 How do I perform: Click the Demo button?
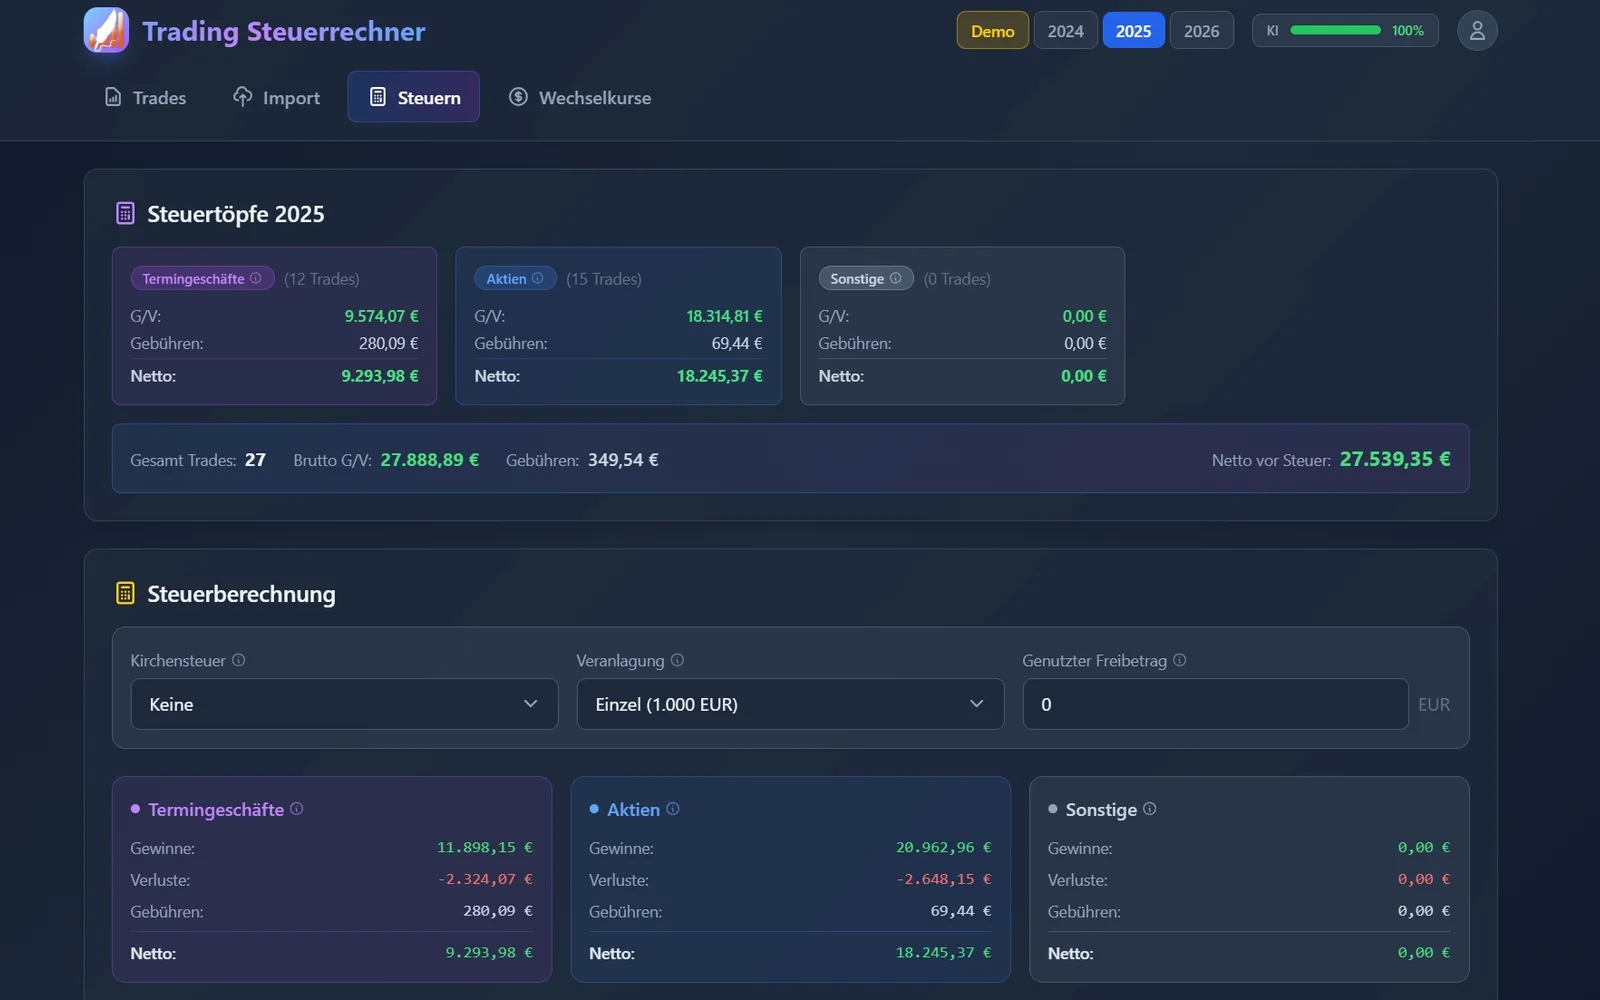[x=993, y=31]
